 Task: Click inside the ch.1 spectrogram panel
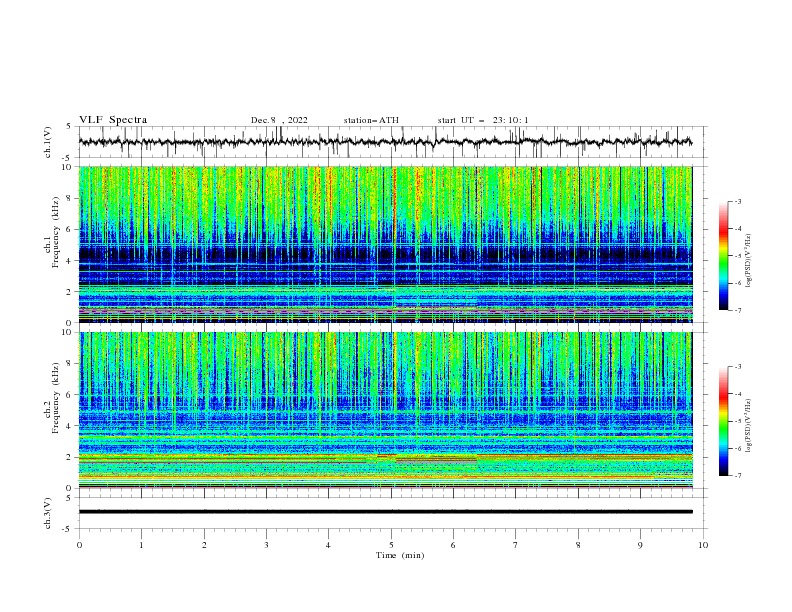(x=385, y=244)
